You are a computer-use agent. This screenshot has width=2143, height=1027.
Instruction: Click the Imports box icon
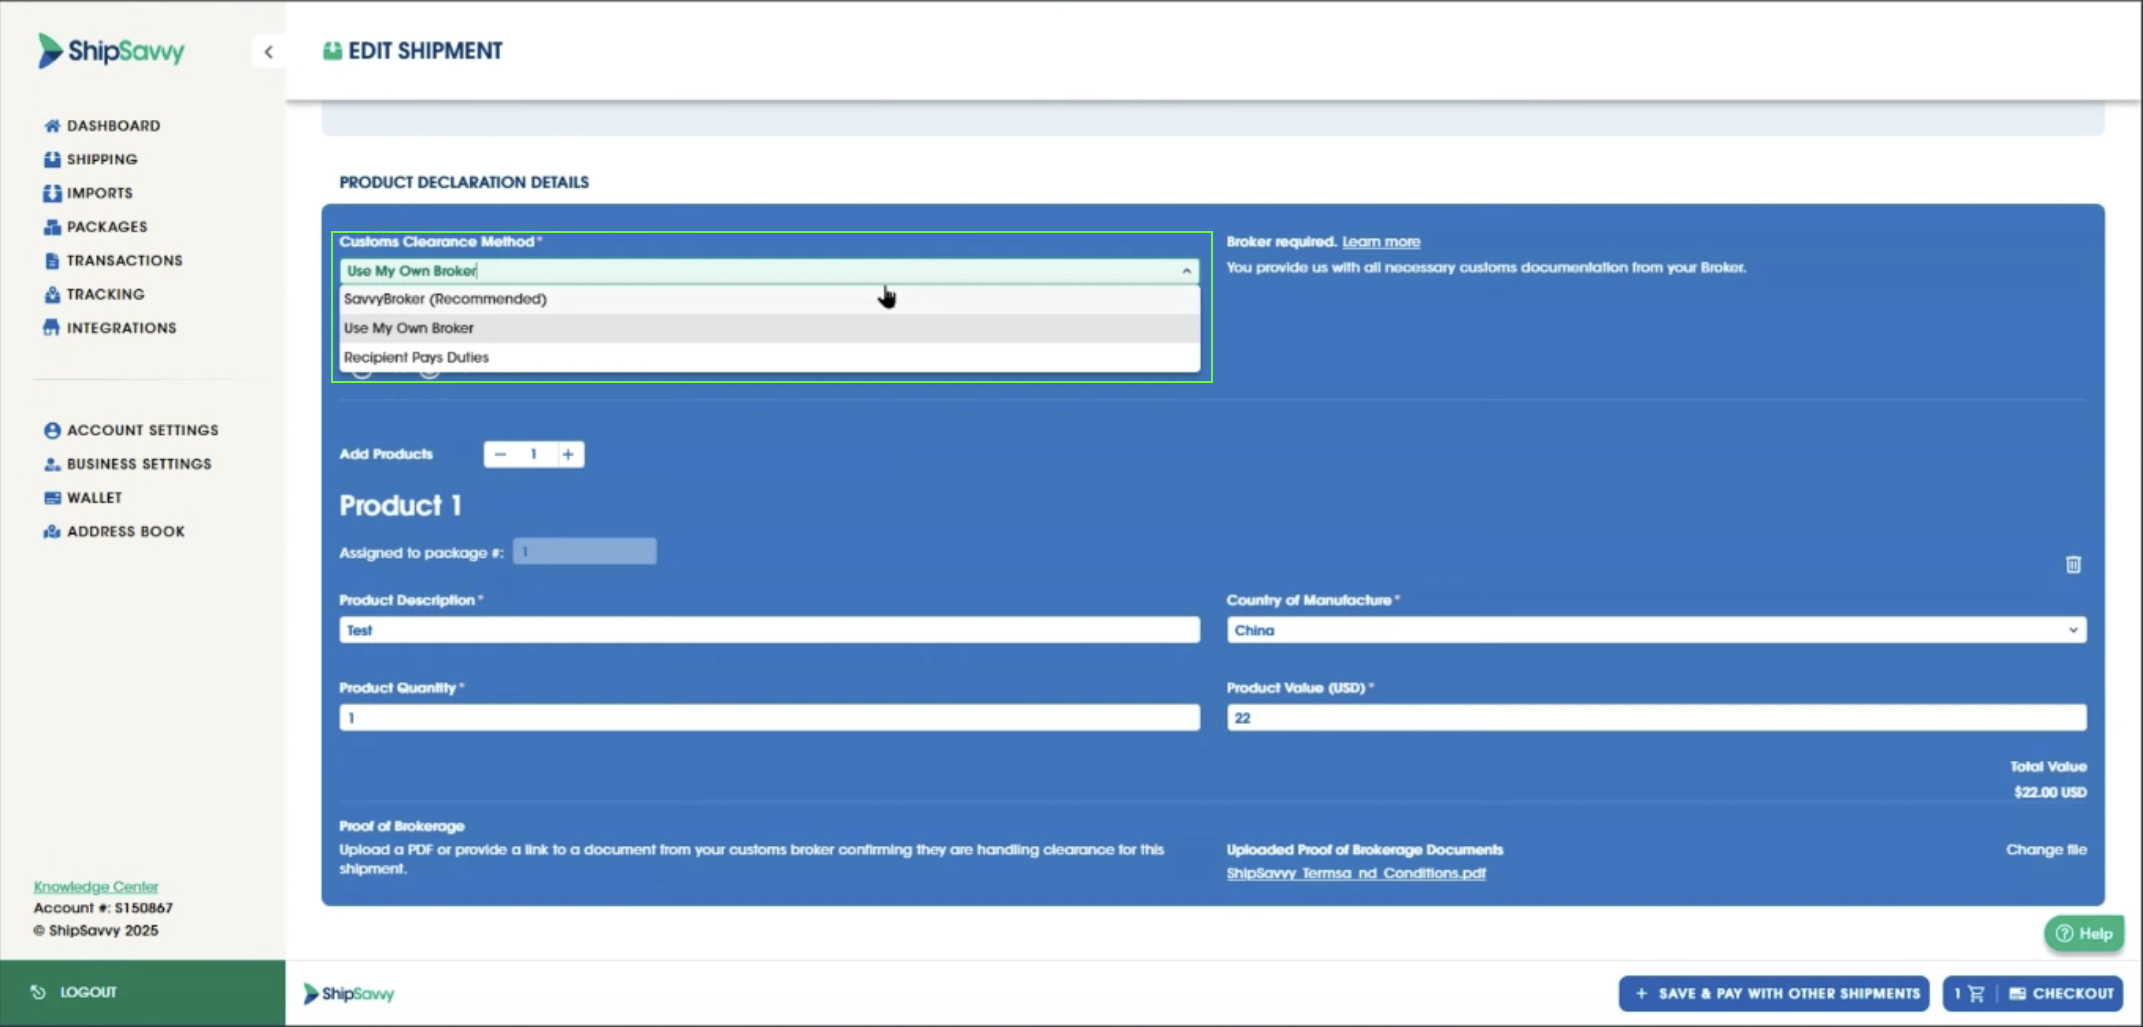(52, 193)
